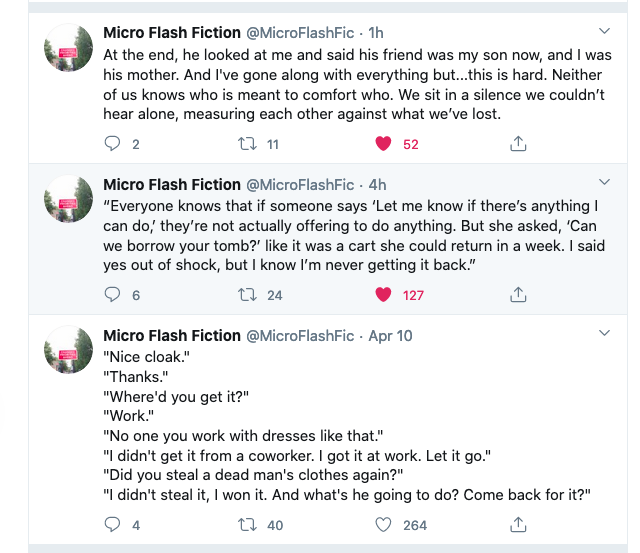The width and height of the screenshot is (640, 553).
Task: Reply to the "Nice cloak" tweet
Action: 113,525
